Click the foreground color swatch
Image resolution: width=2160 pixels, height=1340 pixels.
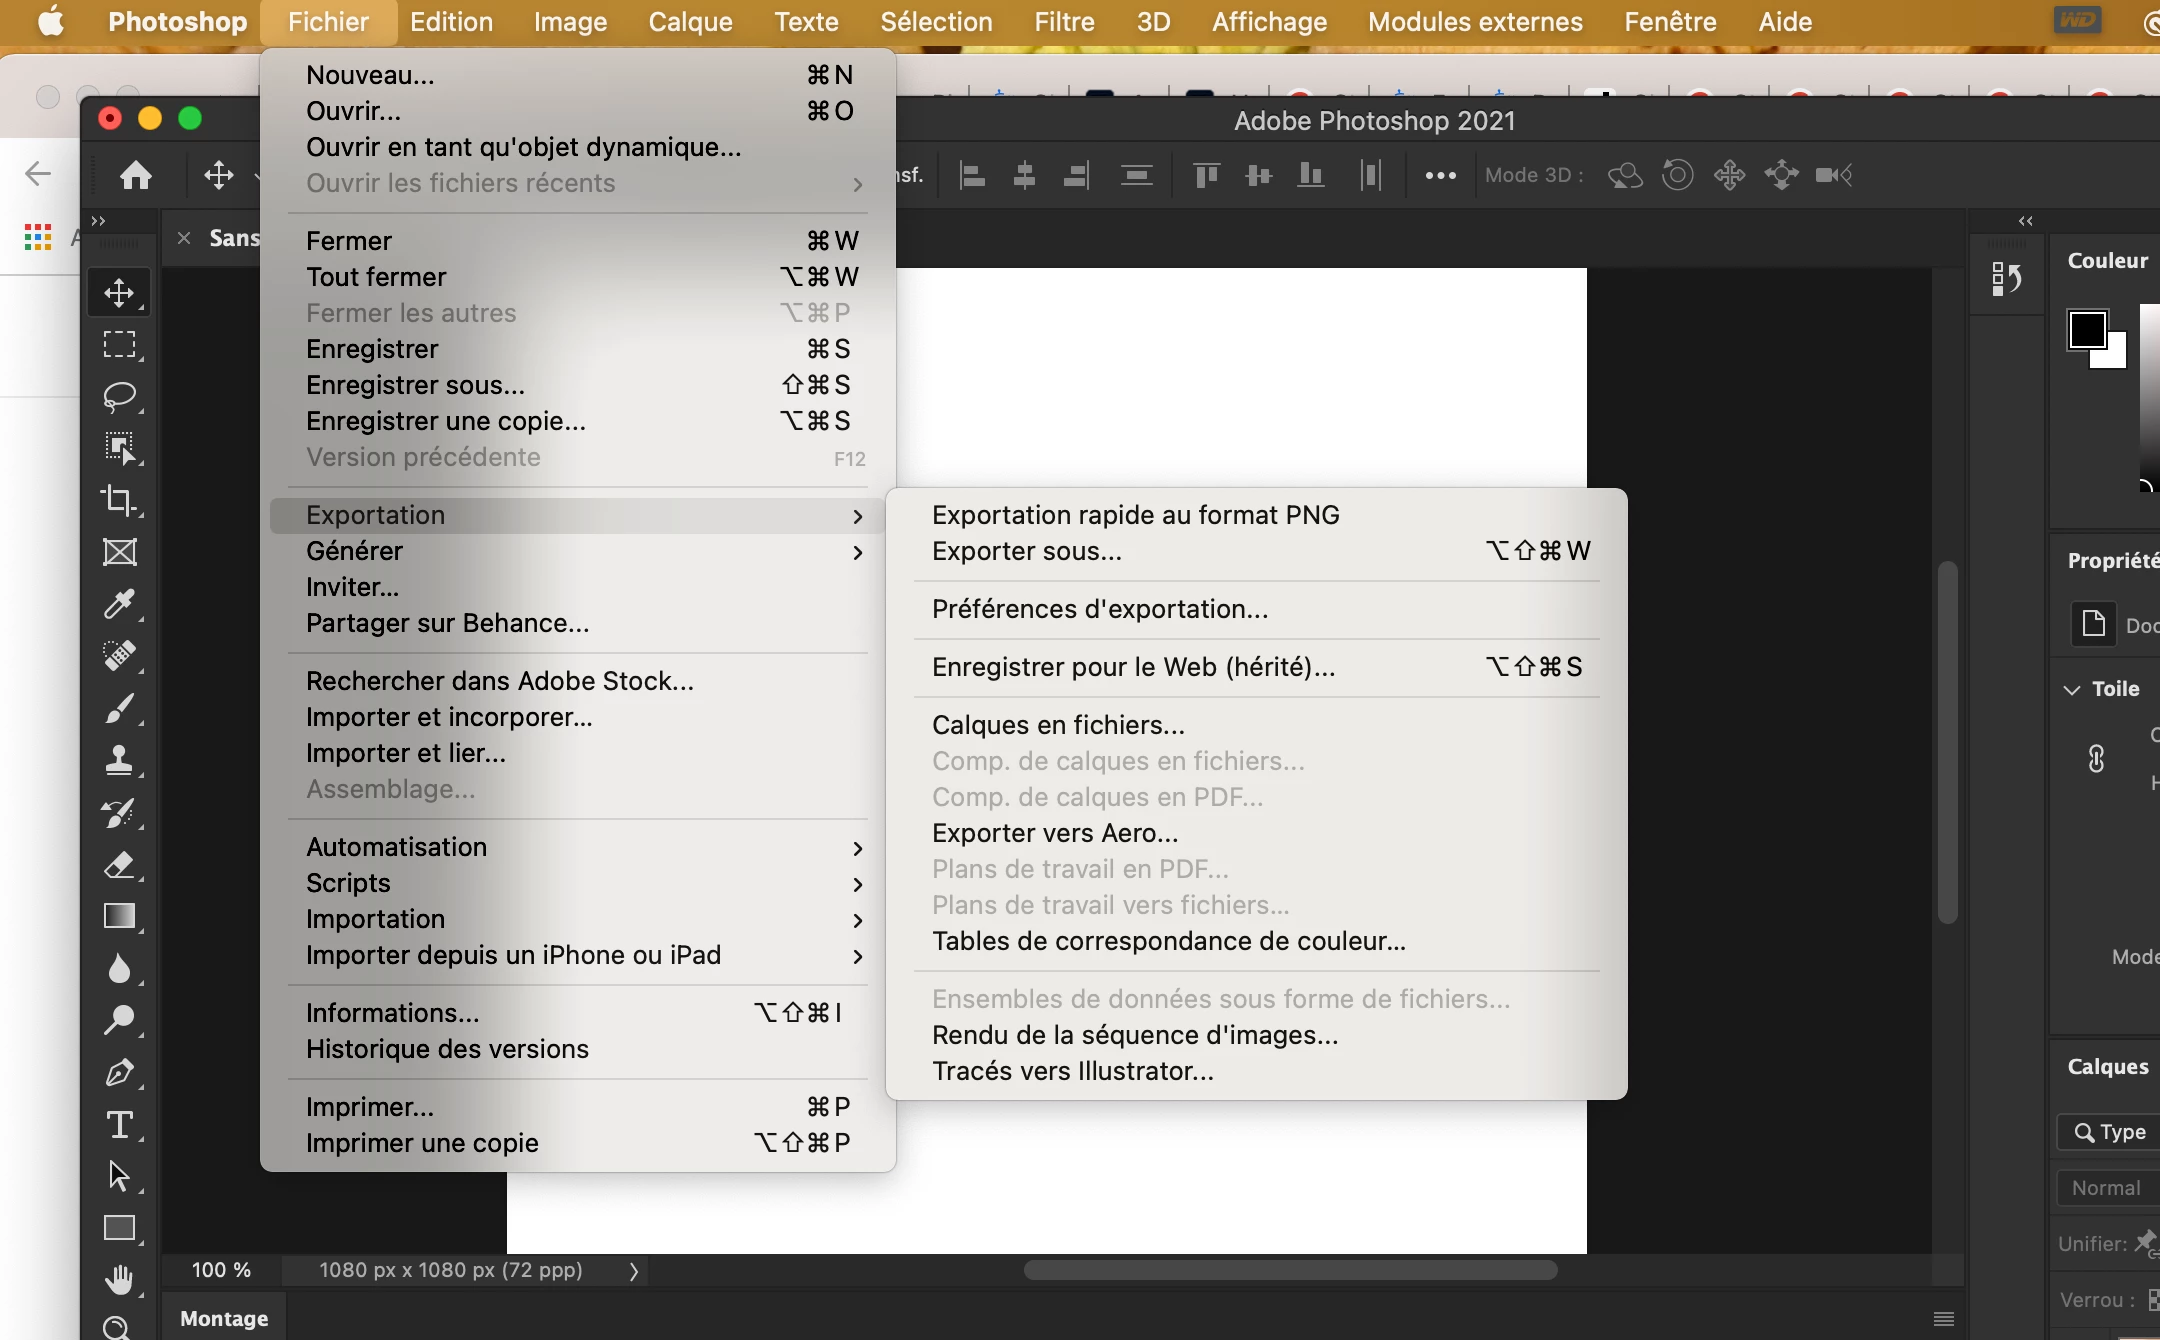click(2086, 330)
